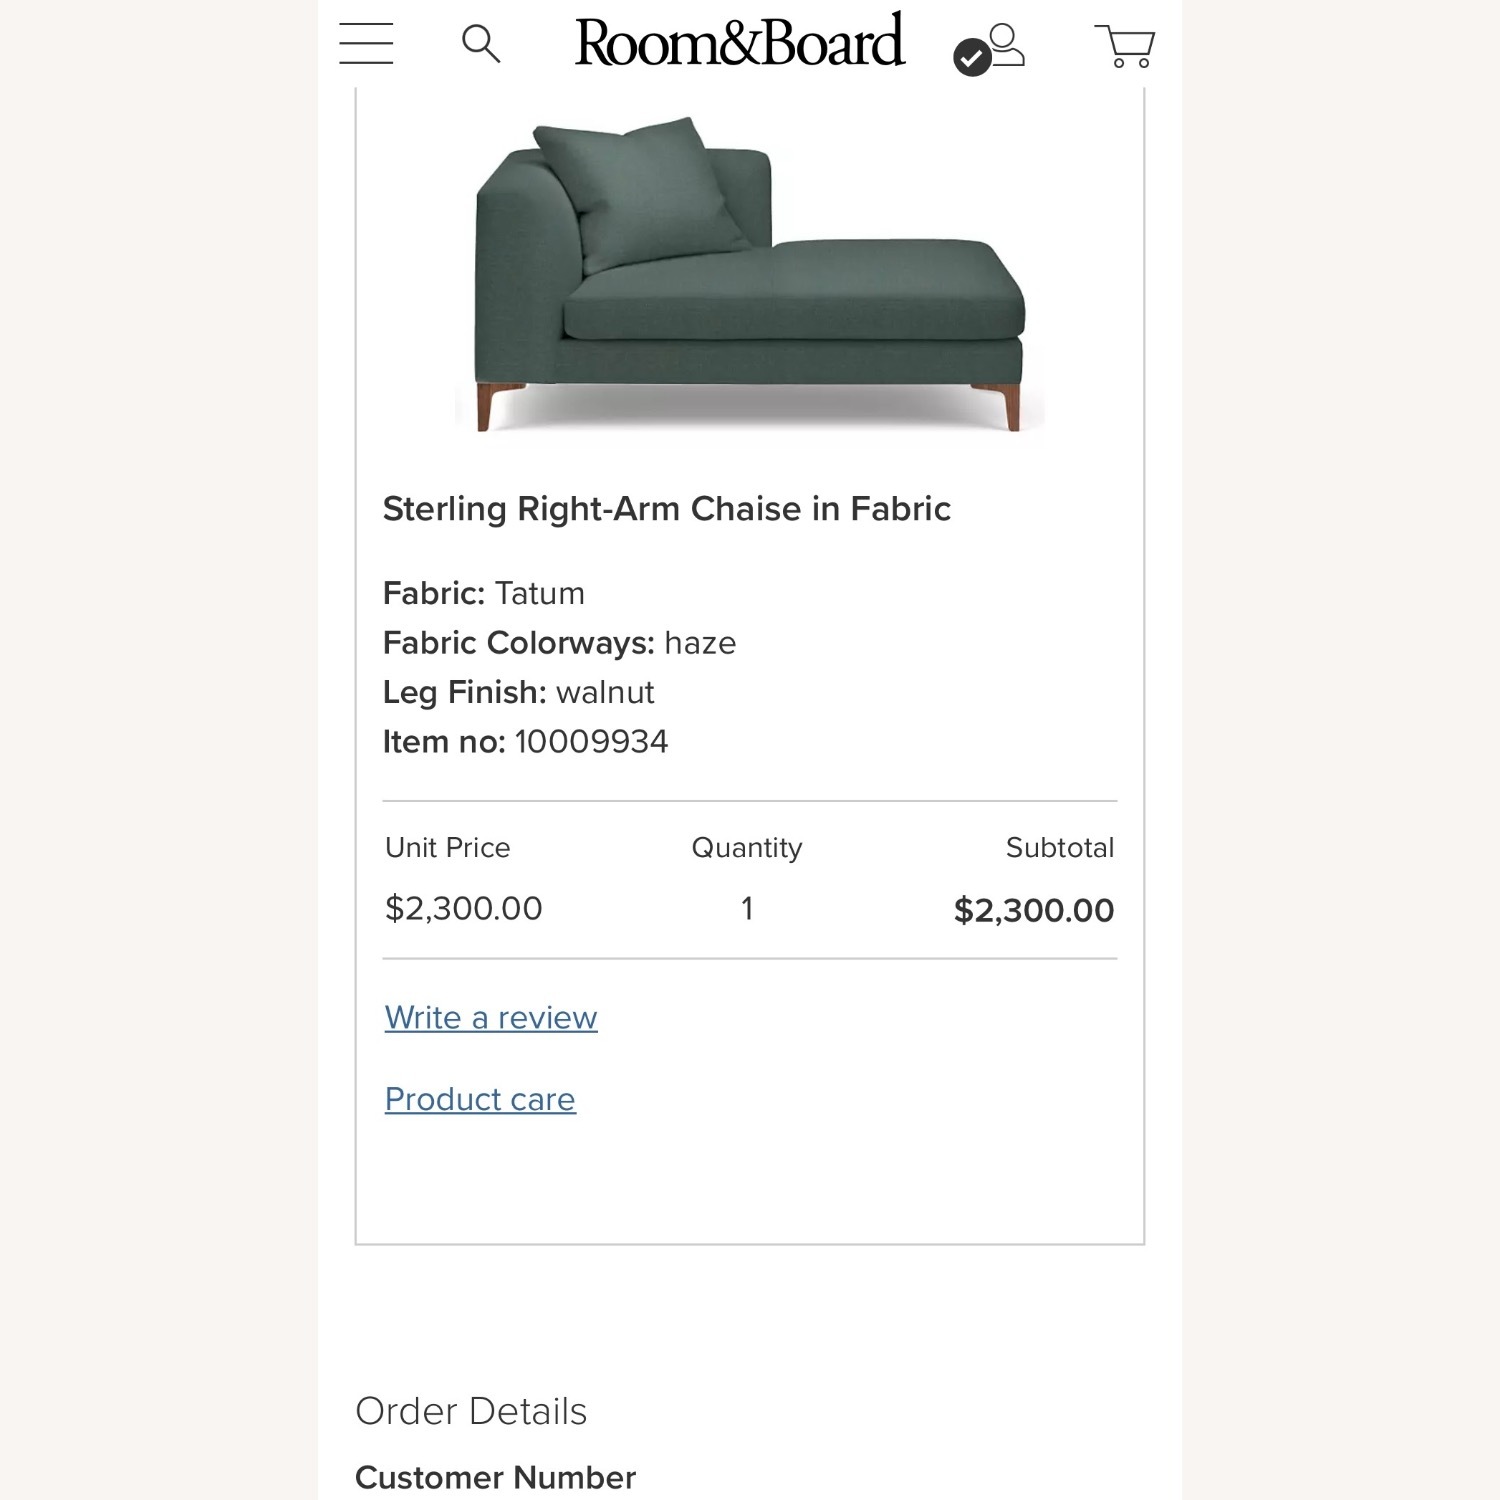Select the item number 10009934
Viewport: 1500px width, 1500px height.
(x=592, y=741)
